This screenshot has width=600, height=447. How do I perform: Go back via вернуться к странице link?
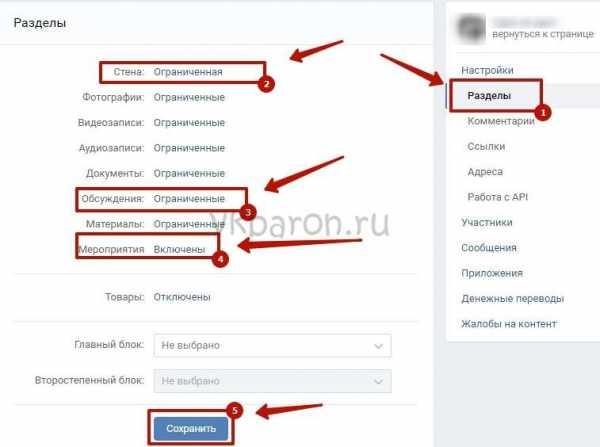pyautogui.click(x=543, y=34)
